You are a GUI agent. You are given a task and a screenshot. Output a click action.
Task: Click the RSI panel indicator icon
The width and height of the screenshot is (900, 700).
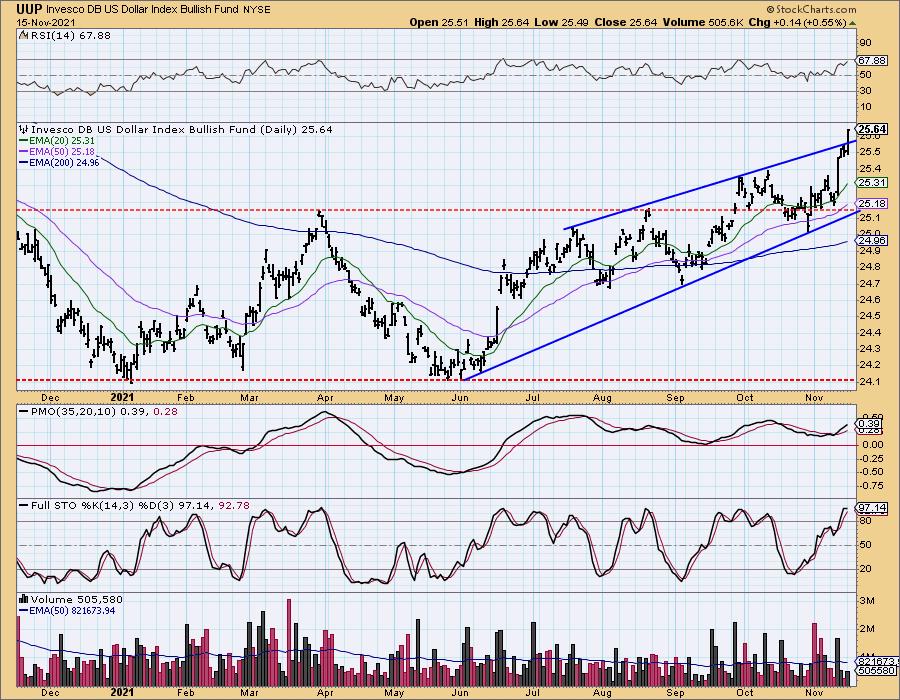[23, 36]
